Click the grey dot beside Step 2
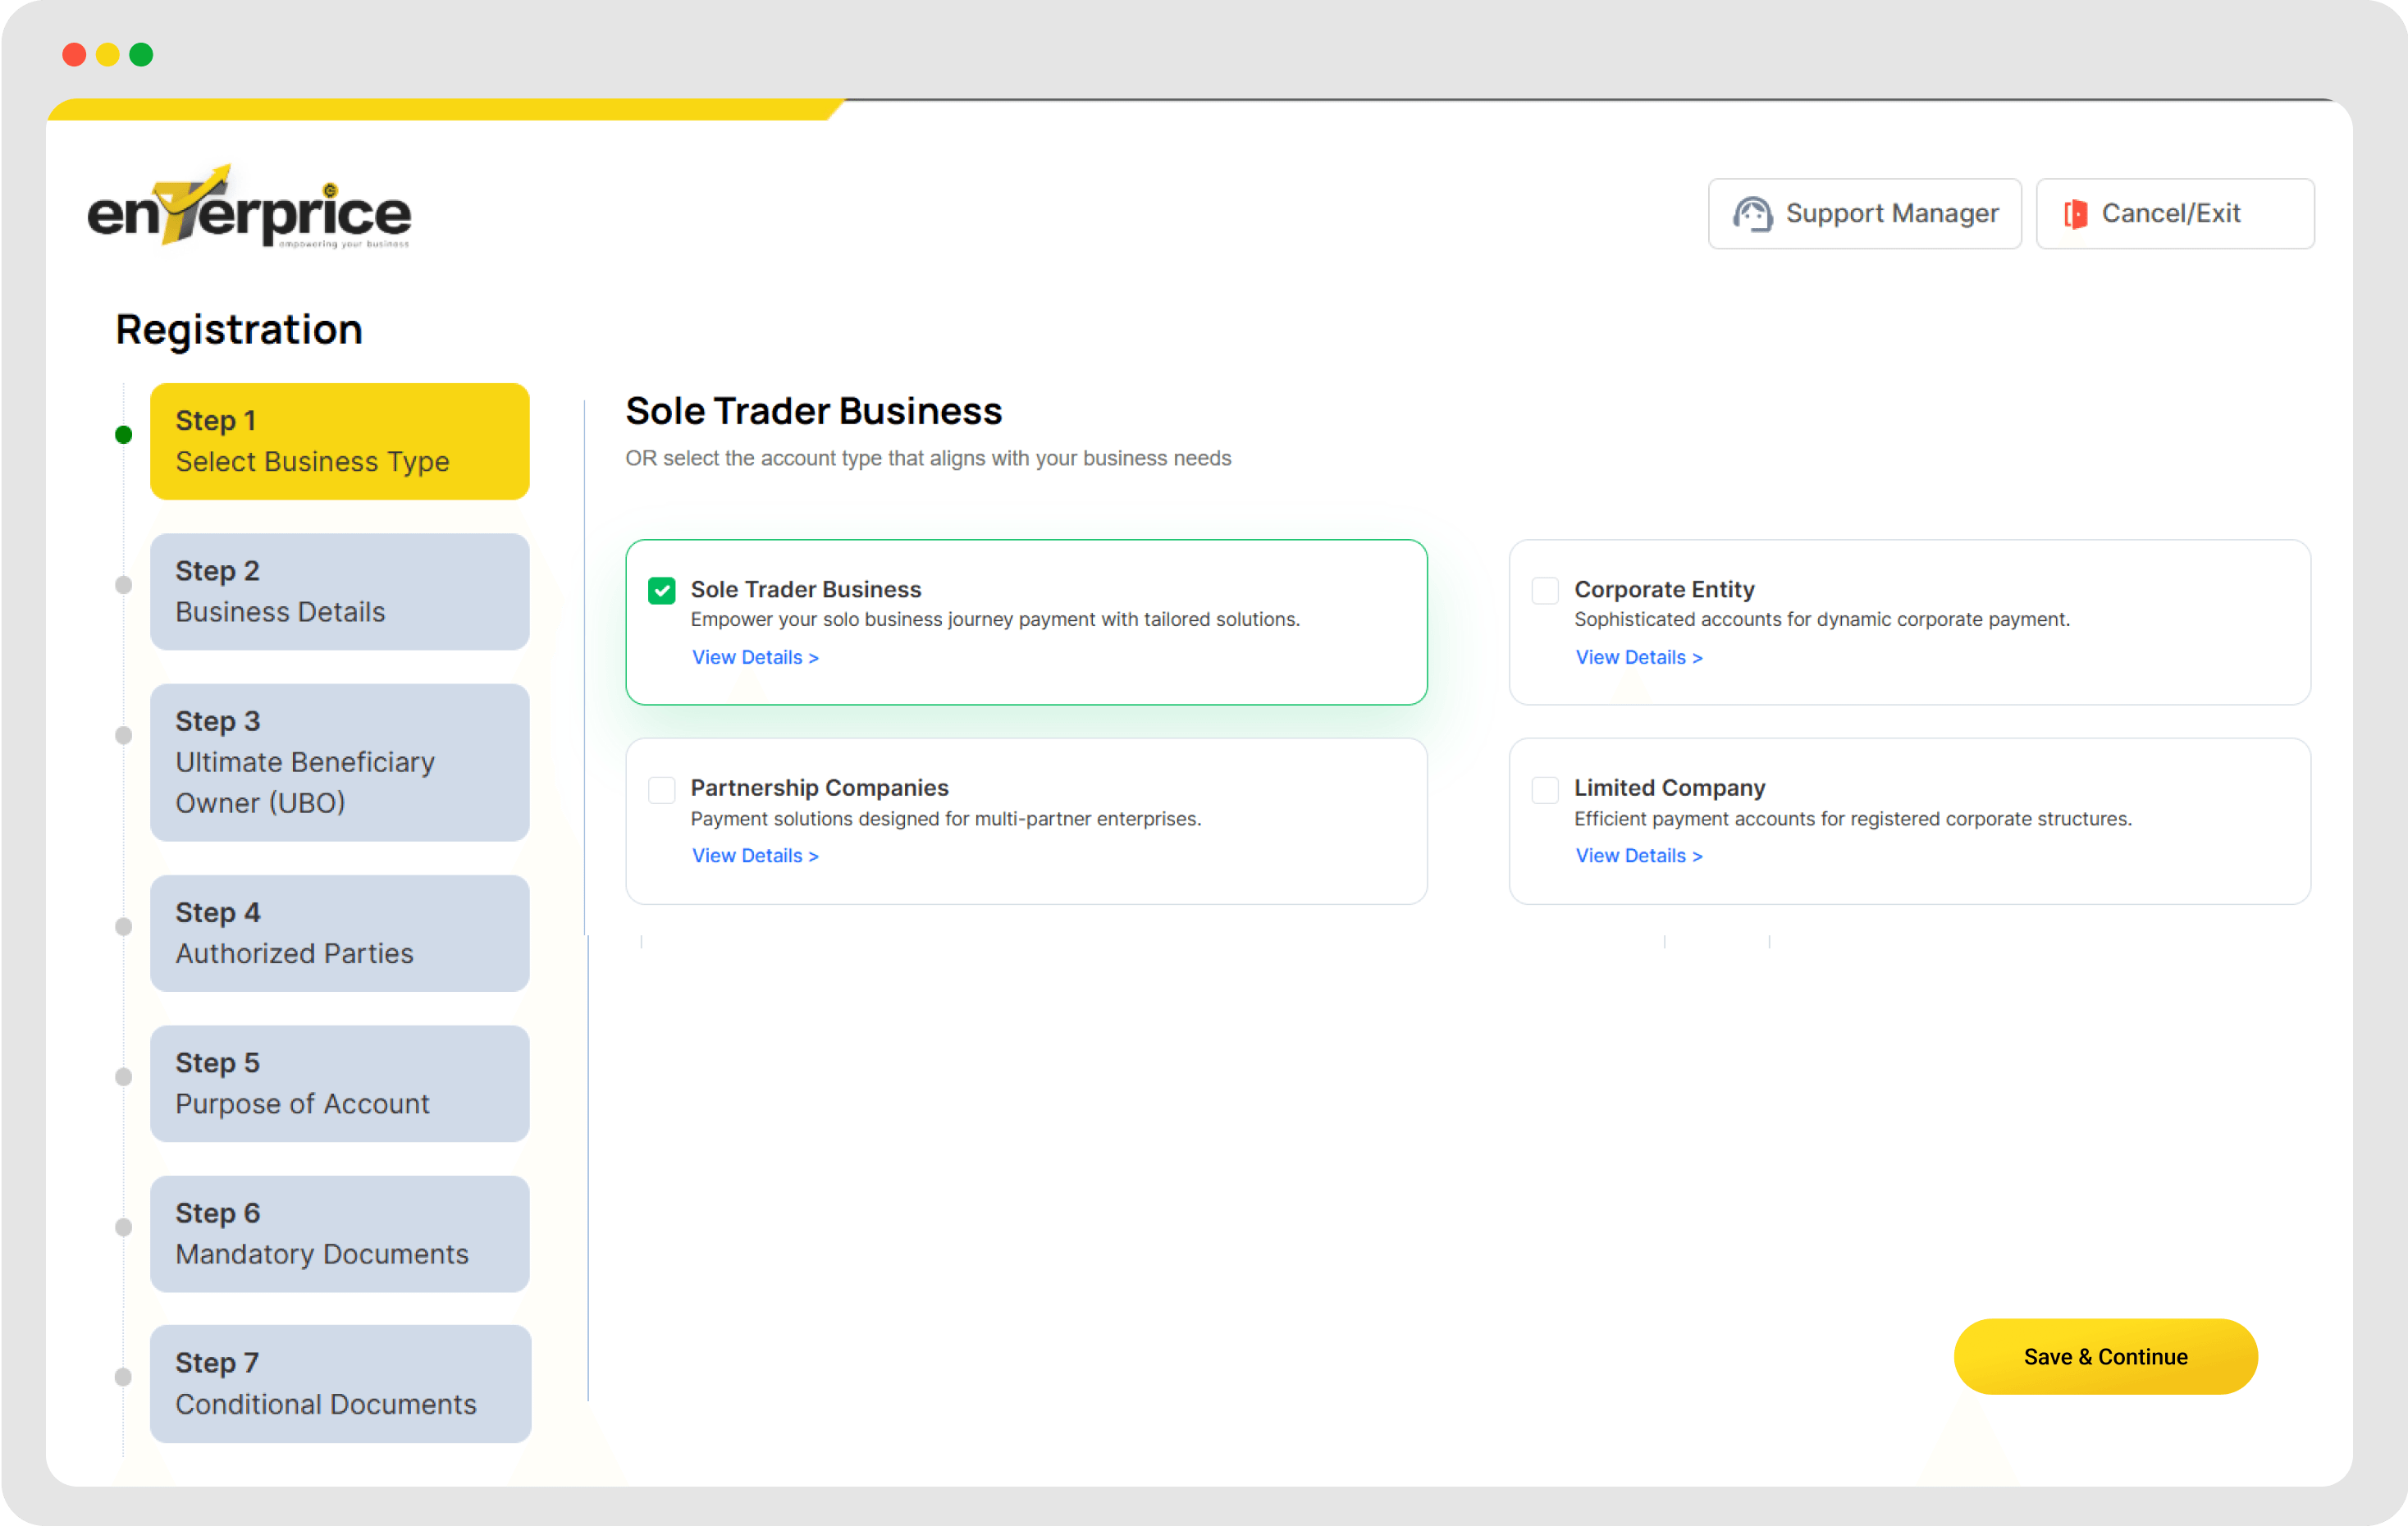 (x=124, y=585)
